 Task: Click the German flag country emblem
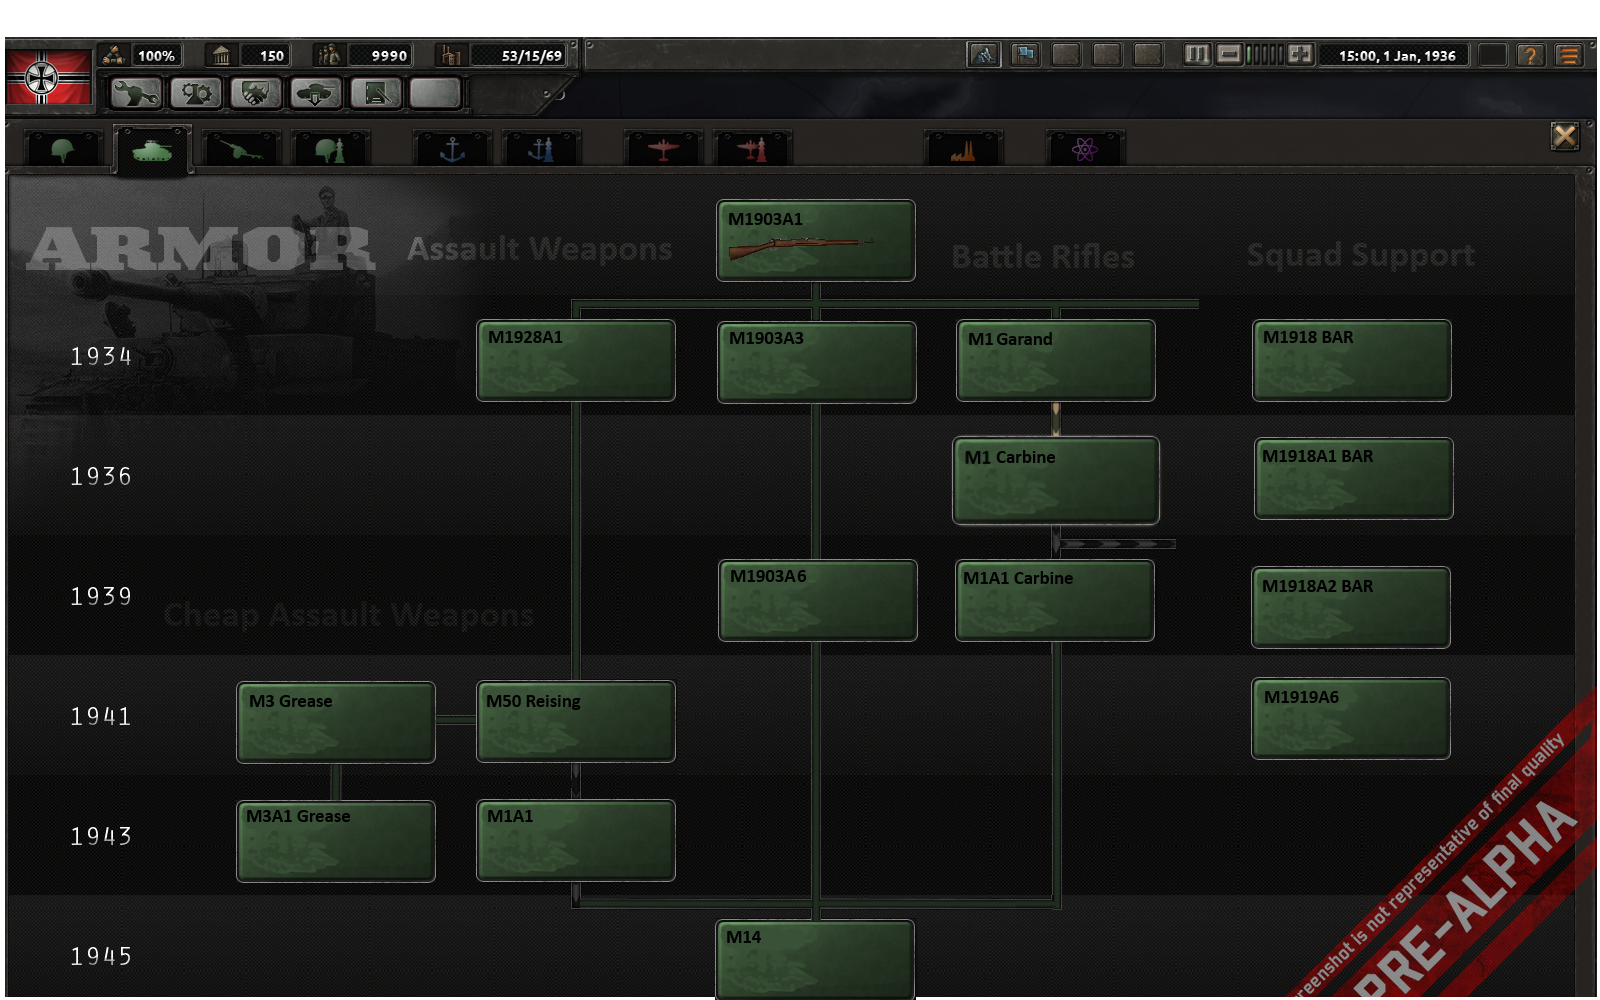(x=48, y=77)
